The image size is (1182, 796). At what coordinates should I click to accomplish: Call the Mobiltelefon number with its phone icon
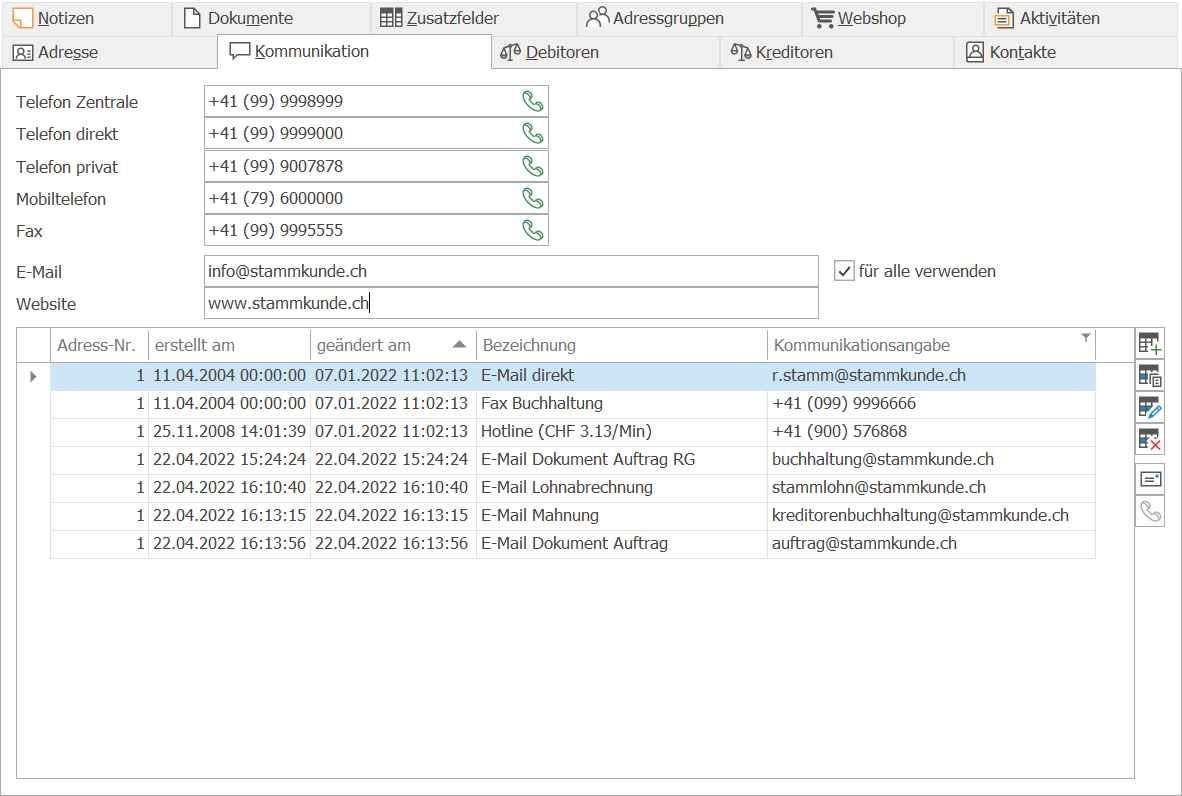[x=532, y=198]
